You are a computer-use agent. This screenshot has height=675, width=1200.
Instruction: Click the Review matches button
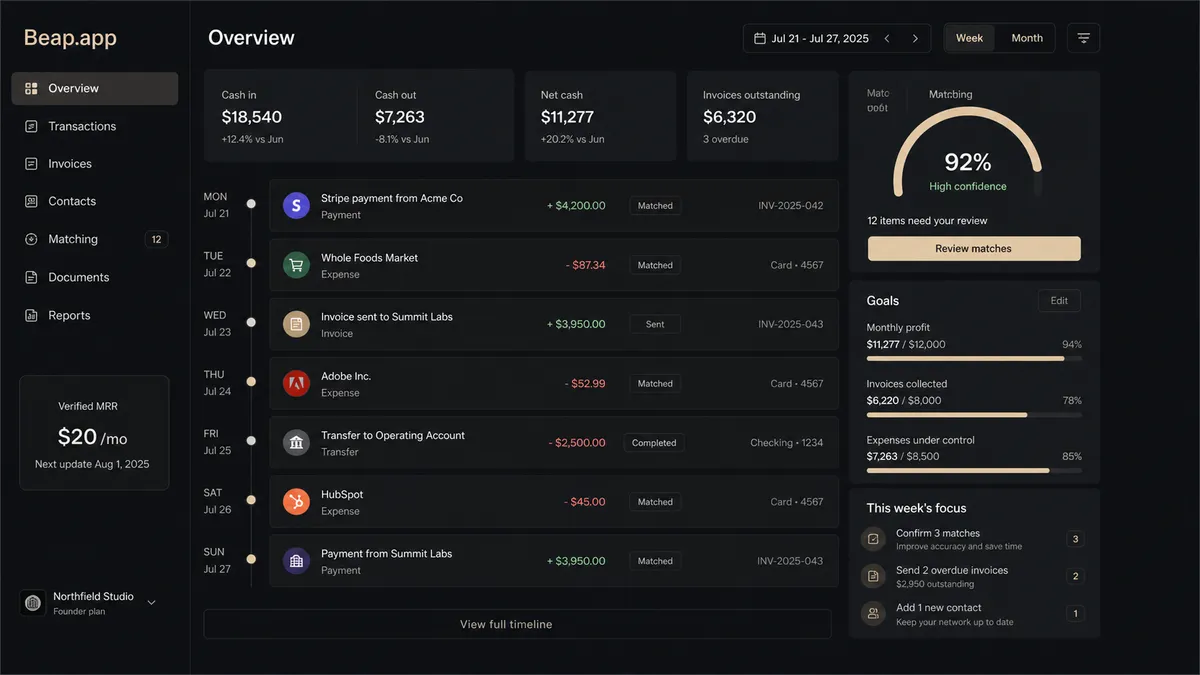[x=974, y=248]
